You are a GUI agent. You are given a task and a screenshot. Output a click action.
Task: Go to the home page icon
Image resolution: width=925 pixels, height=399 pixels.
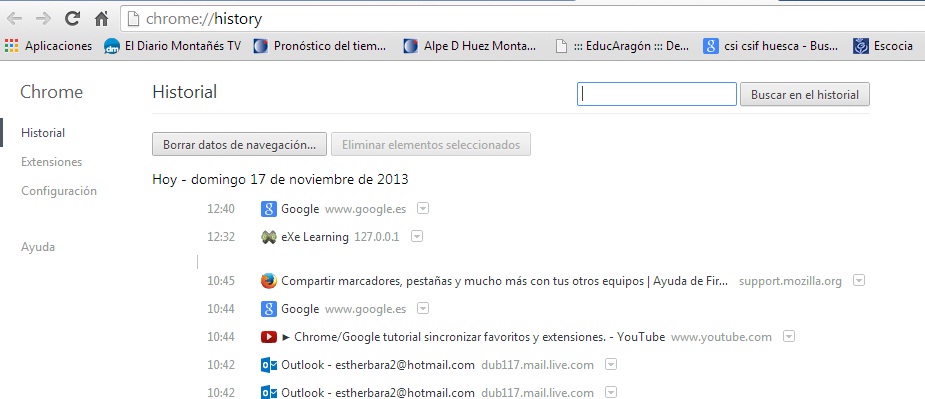(x=101, y=19)
